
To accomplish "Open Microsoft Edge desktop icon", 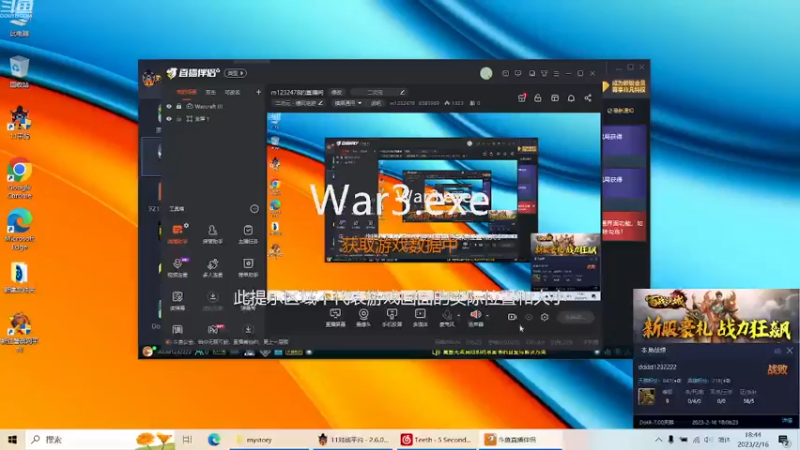I will (x=19, y=229).
